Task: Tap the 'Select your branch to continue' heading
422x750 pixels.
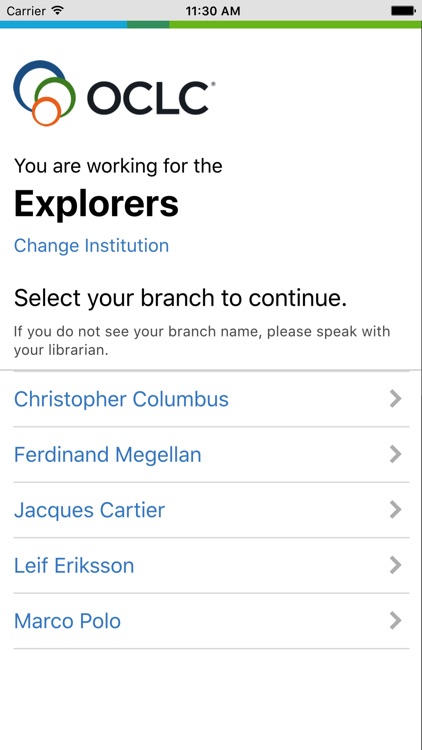Action: pyautogui.click(x=180, y=298)
